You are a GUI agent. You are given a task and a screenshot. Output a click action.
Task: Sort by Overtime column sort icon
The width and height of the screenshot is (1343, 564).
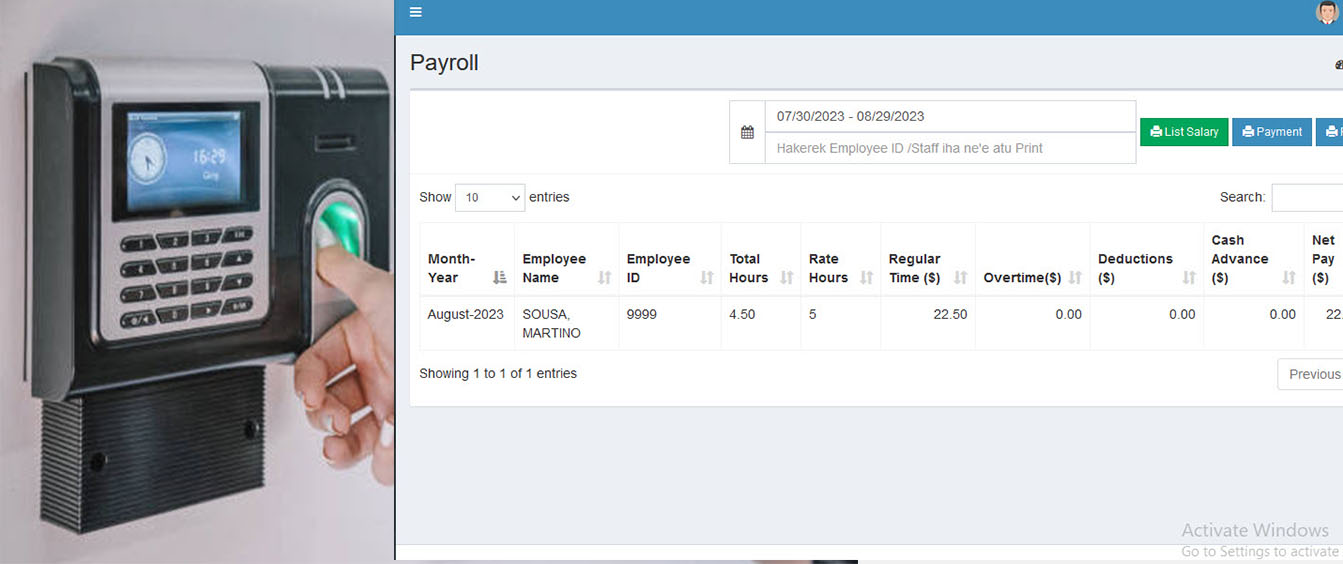coord(1075,278)
